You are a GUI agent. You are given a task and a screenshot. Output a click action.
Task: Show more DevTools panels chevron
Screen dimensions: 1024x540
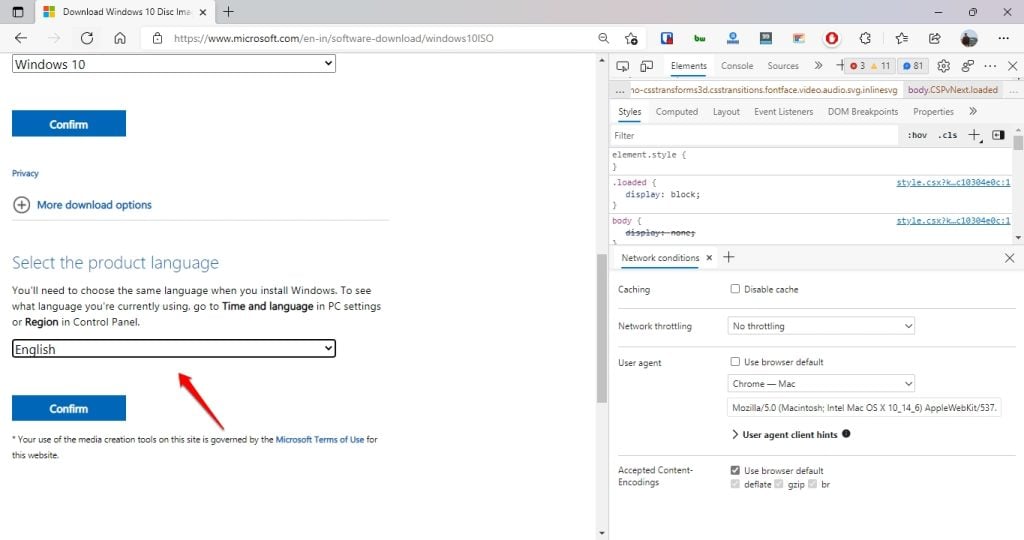click(x=818, y=66)
